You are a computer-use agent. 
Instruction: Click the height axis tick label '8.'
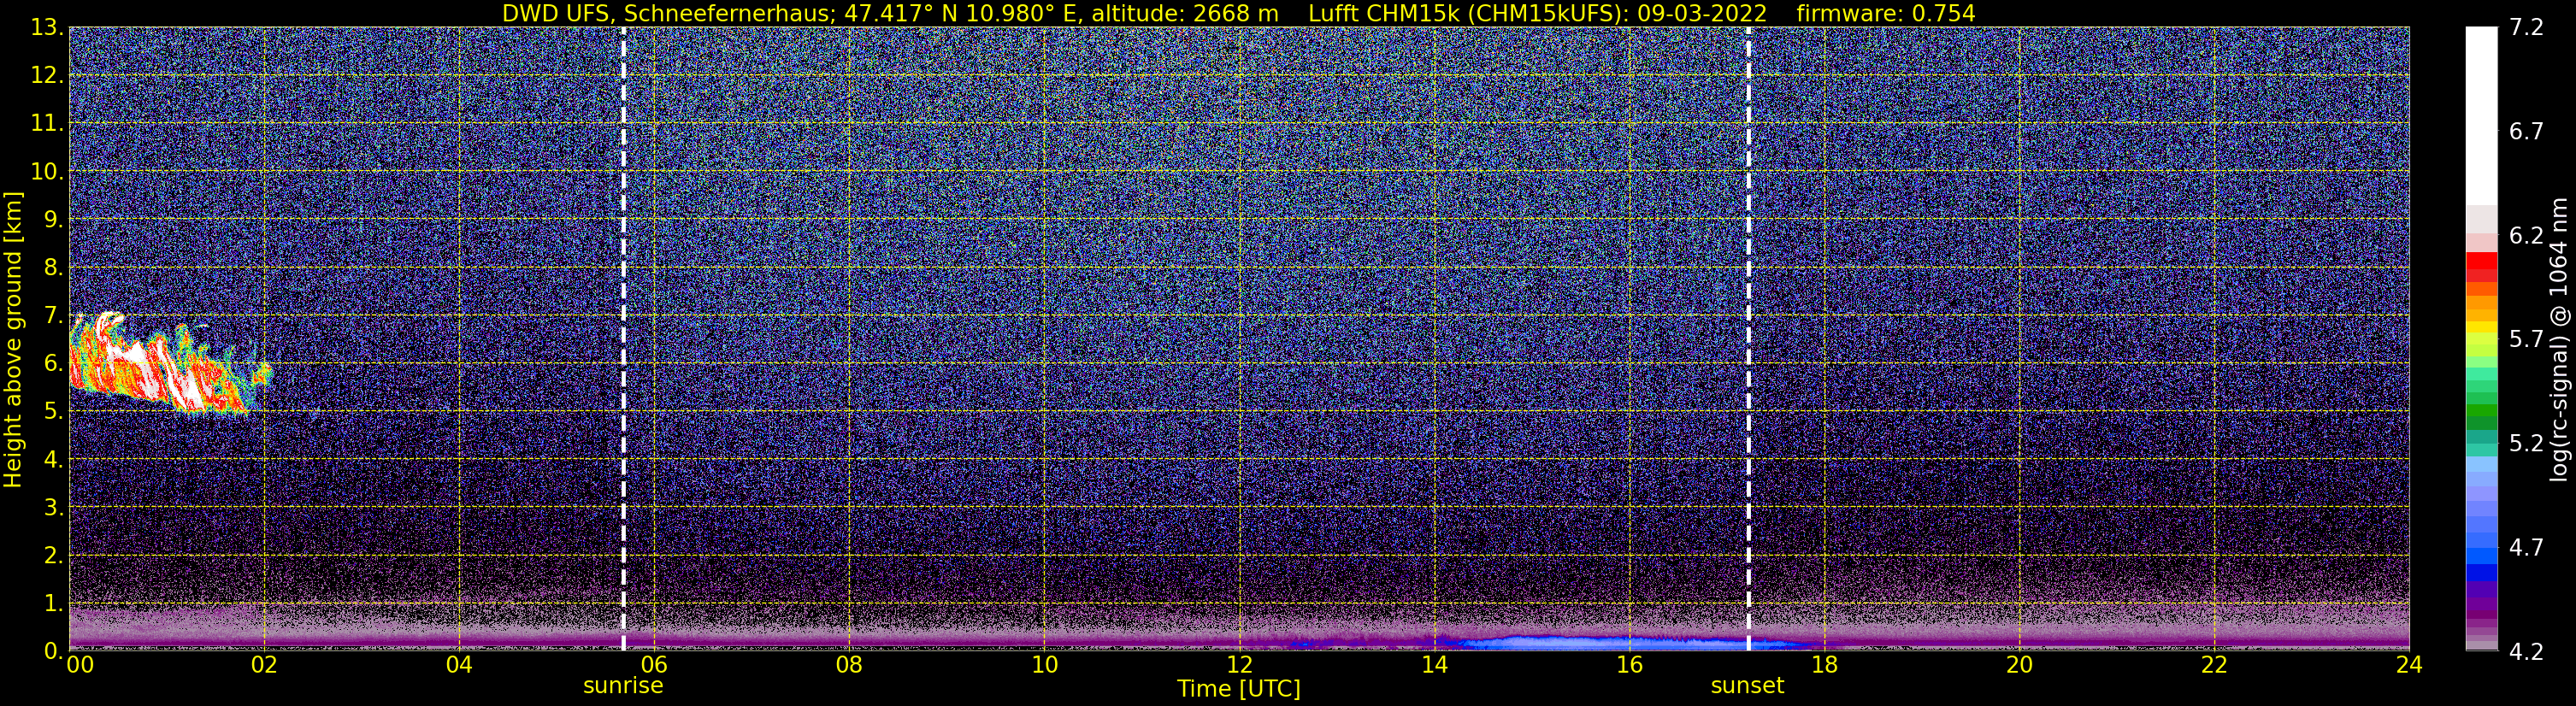pyautogui.click(x=54, y=267)
